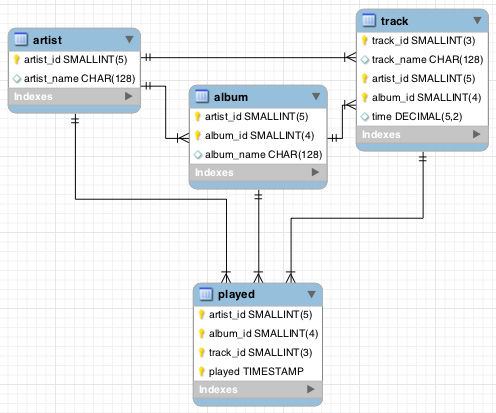Collapse the played table via header arrow
The image size is (496, 413).
tap(311, 294)
